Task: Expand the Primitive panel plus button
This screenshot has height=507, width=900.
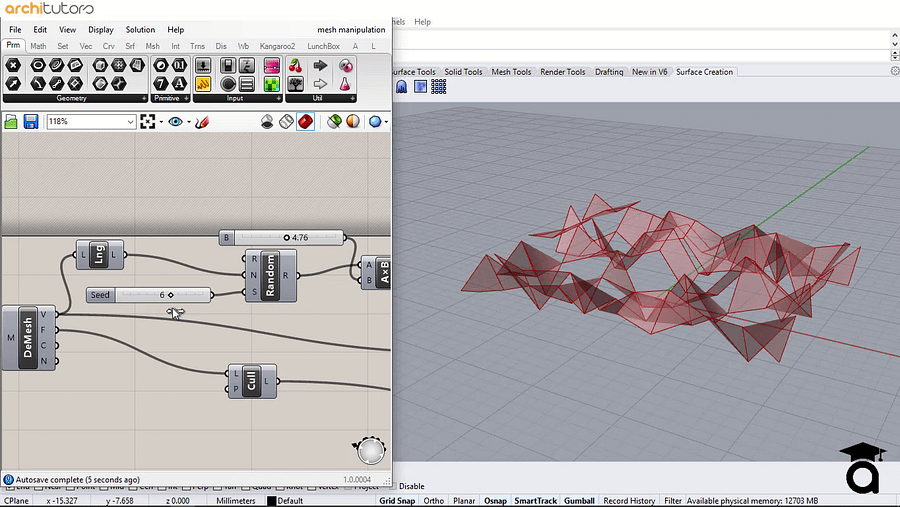Action: [x=187, y=99]
